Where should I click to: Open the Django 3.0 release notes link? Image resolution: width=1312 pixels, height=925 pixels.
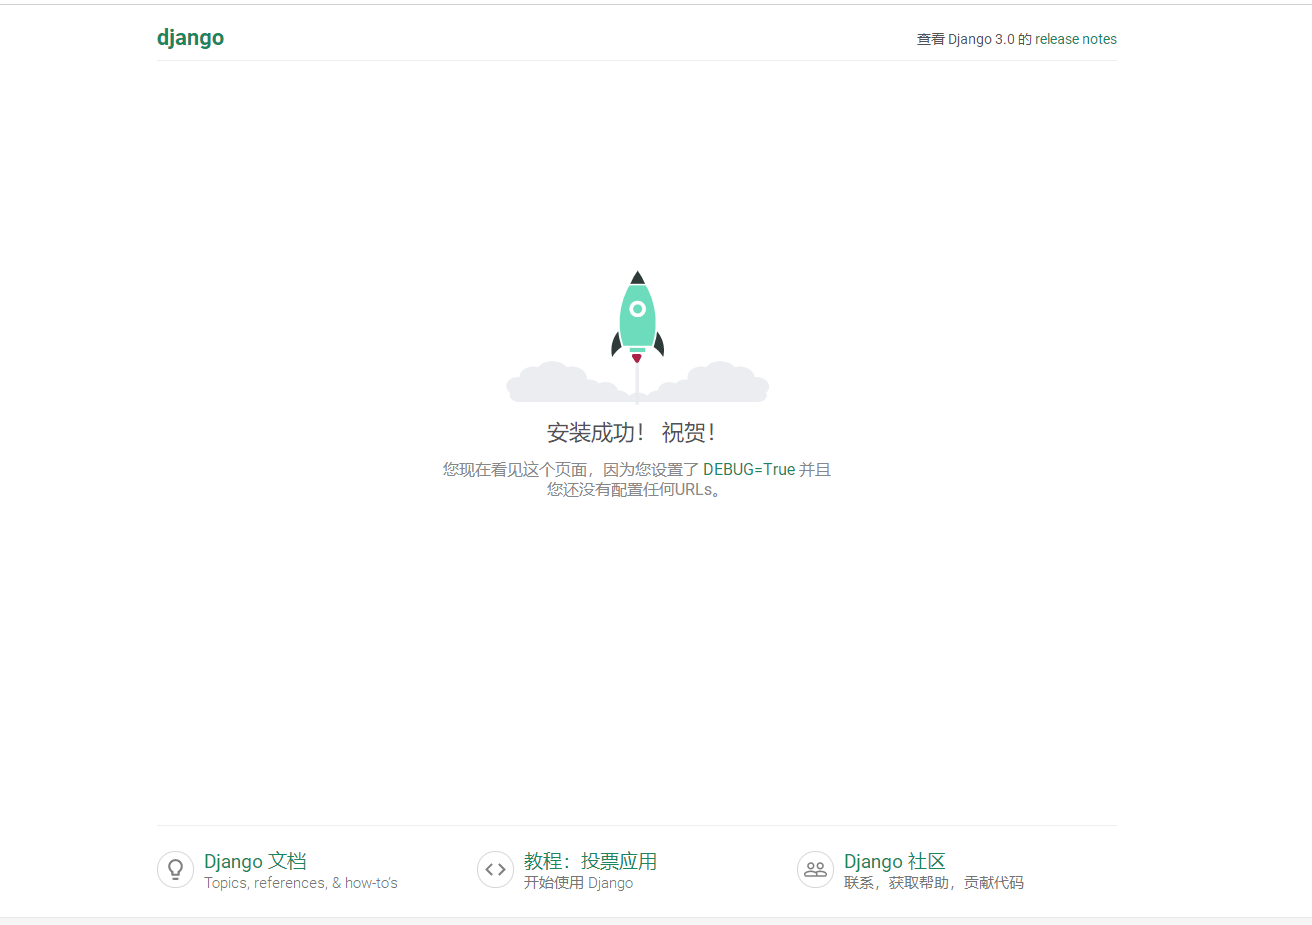coord(1076,39)
